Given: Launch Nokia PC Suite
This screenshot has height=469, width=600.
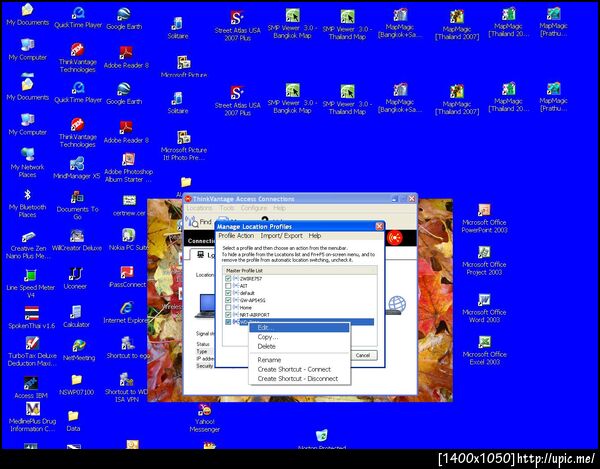Looking at the screenshot, I should pos(128,235).
